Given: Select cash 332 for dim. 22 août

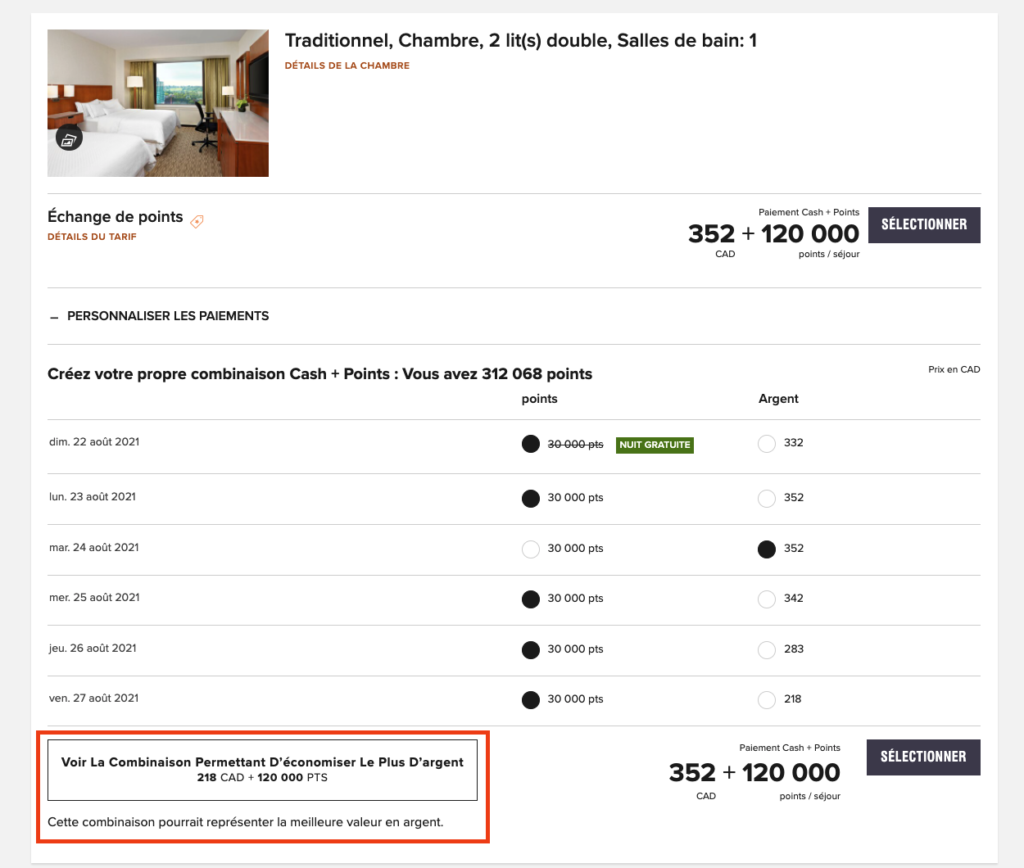Looking at the screenshot, I should coord(767,444).
